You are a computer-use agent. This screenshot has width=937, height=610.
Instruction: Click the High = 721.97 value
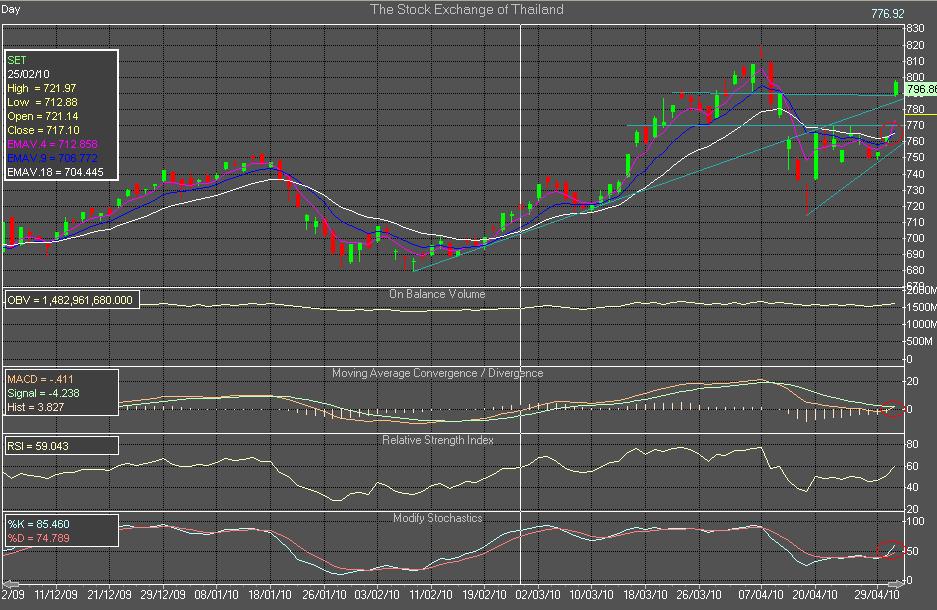click(x=42, y=88)
